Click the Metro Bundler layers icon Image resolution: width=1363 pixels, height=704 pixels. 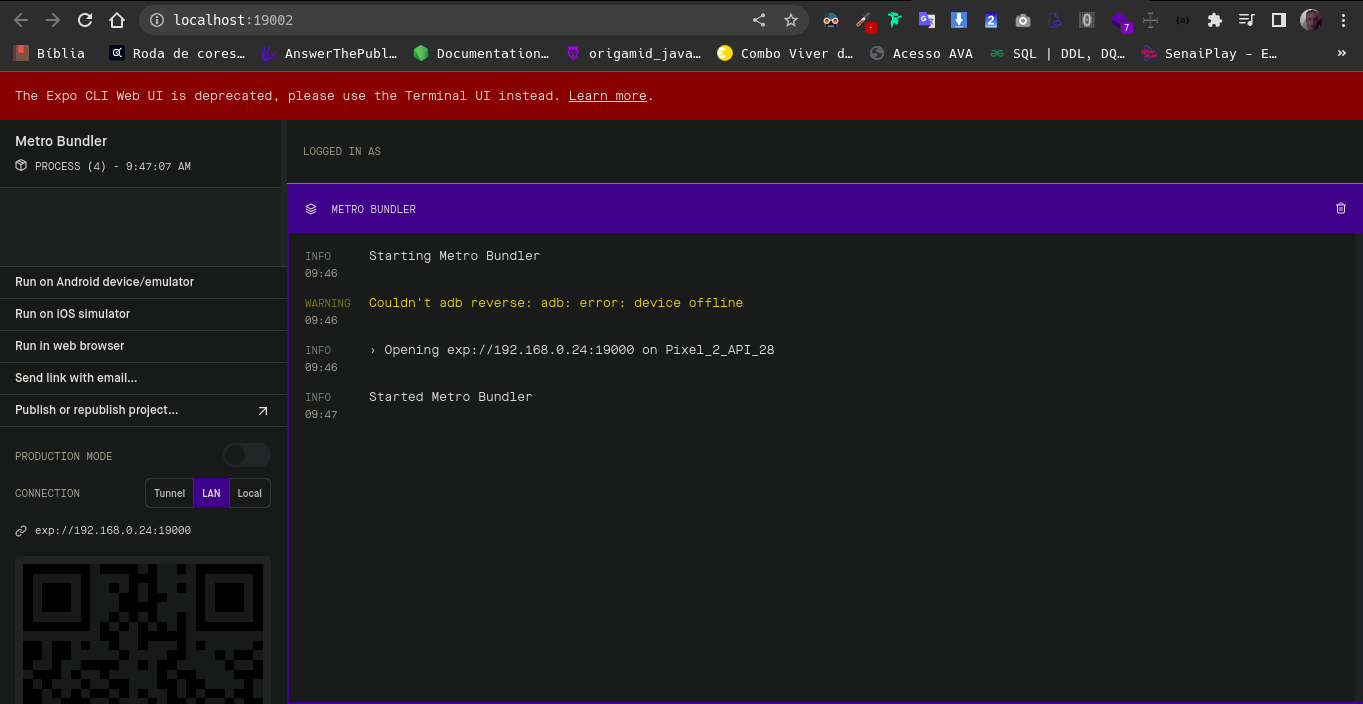point(311,209)
